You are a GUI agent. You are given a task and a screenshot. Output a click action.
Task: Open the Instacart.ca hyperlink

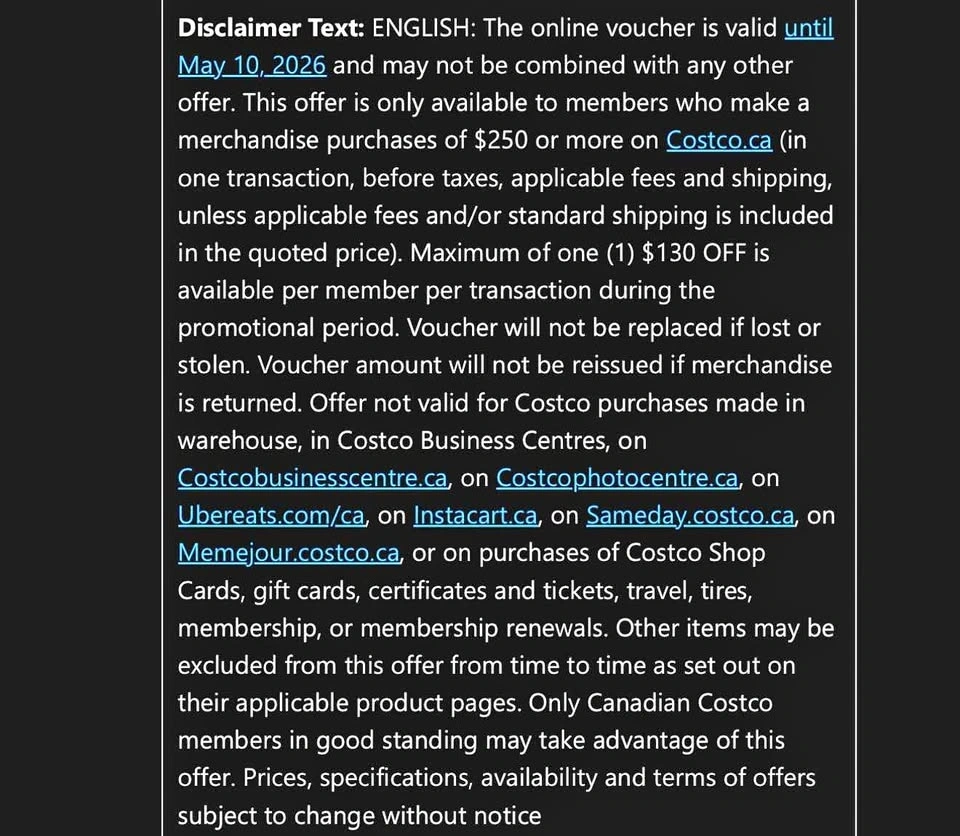click(x=476, y=516)
